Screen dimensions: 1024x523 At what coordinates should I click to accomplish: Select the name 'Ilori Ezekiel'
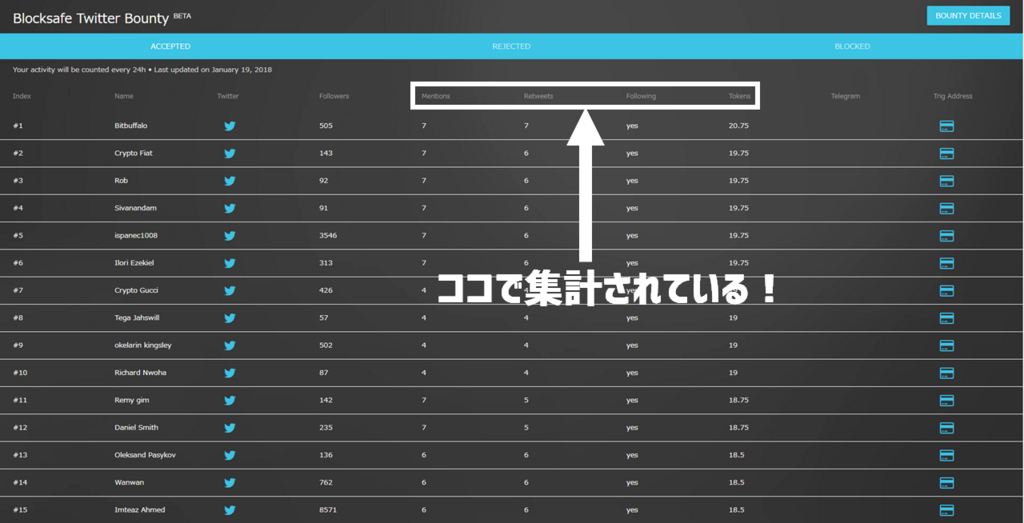[134, 262]
